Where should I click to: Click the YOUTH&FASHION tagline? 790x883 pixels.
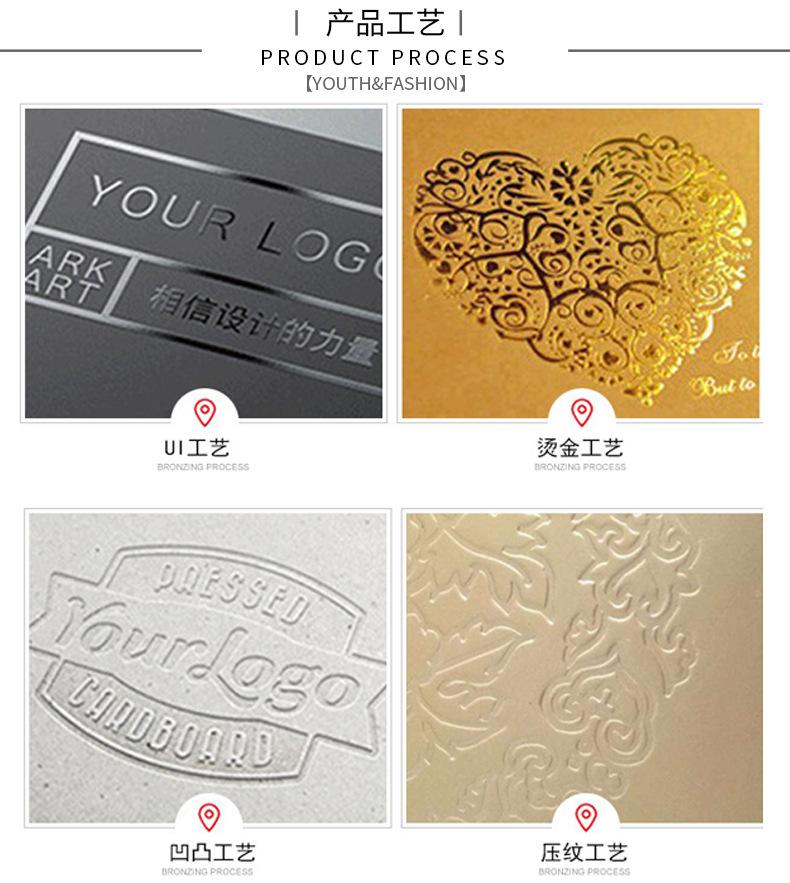(x=386, y=84)
